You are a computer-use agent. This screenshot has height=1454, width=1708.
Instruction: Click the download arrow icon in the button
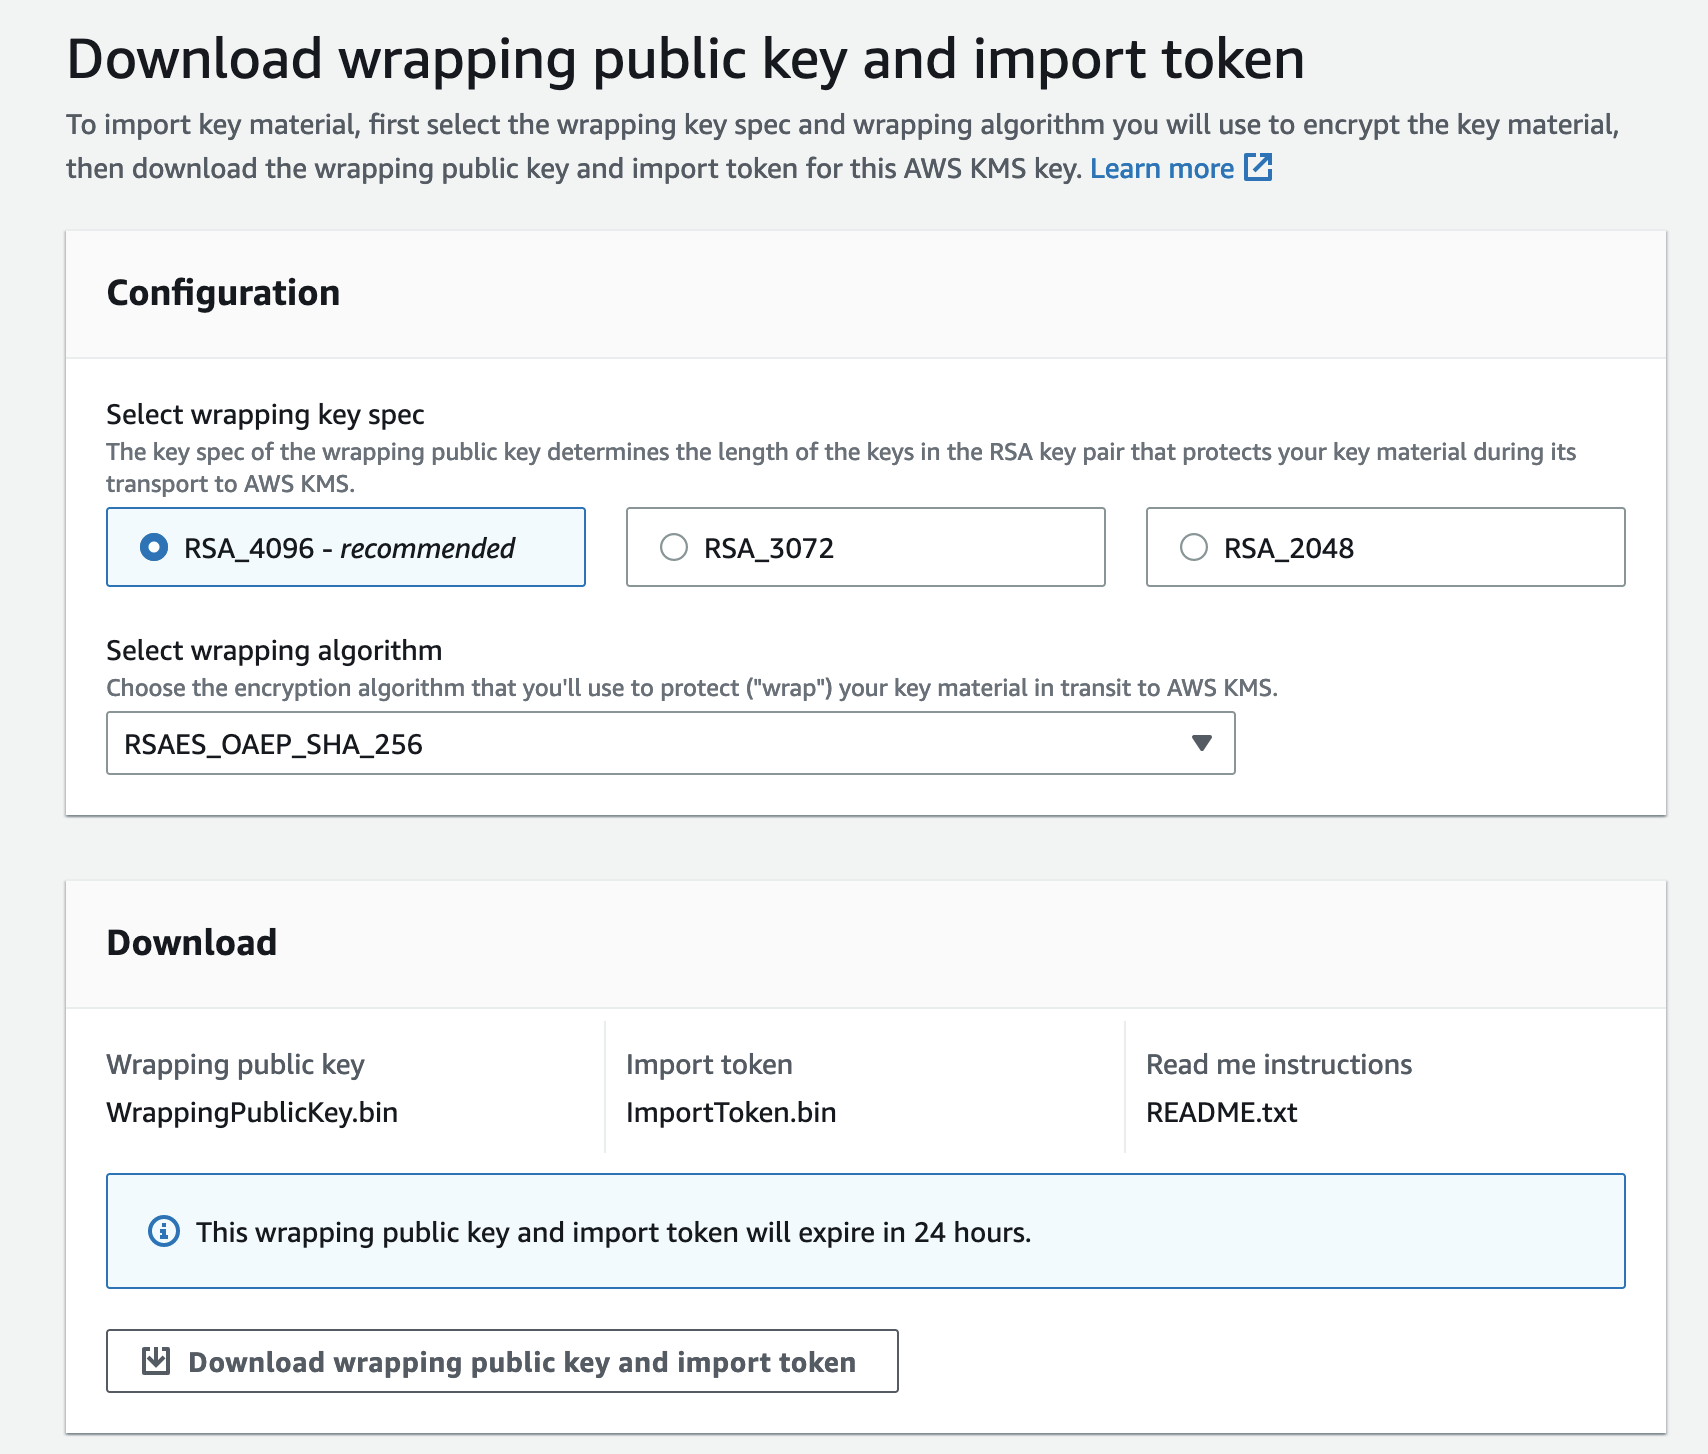156,1361
